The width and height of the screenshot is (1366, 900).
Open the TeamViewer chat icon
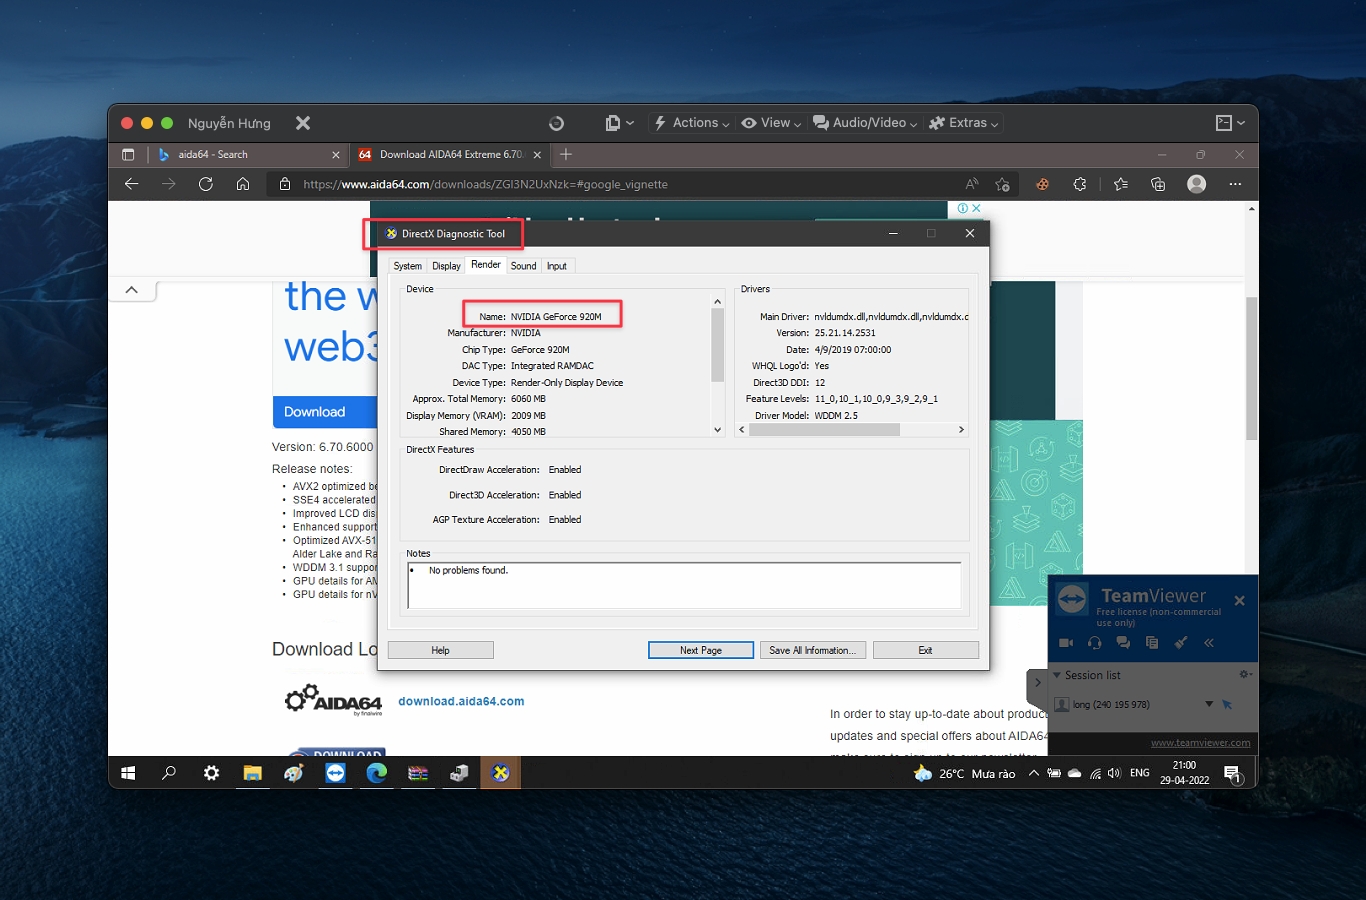[1123, 643]
